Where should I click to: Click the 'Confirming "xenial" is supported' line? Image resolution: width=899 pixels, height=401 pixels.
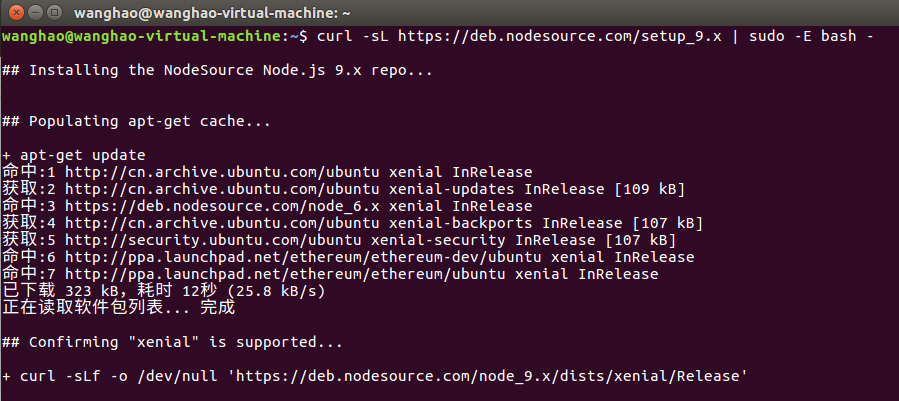tap(172, 342)
